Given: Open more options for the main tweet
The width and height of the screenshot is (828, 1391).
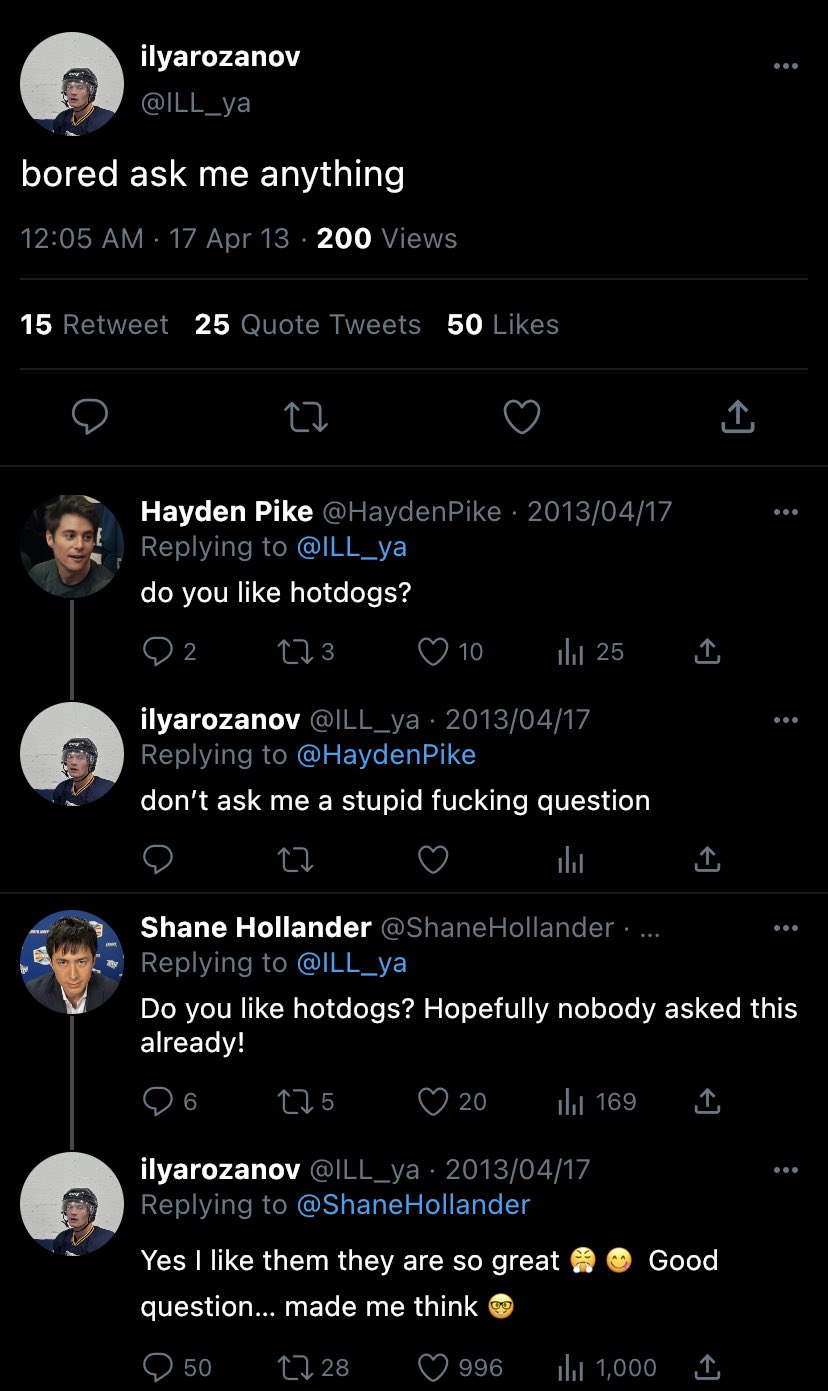Looking at the screenshot, I should [786, 66].
